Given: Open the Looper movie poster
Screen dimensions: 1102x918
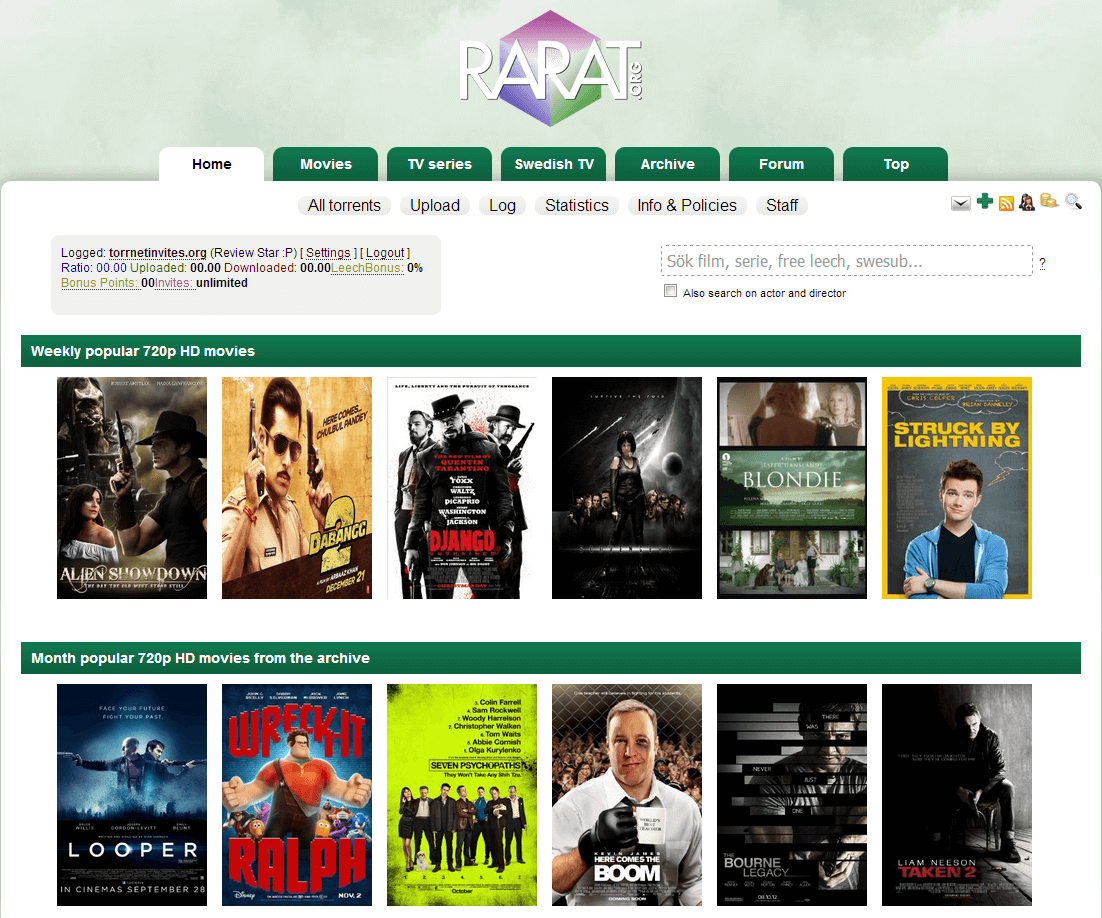Looking at the screenshot, I should pos(132,795).
